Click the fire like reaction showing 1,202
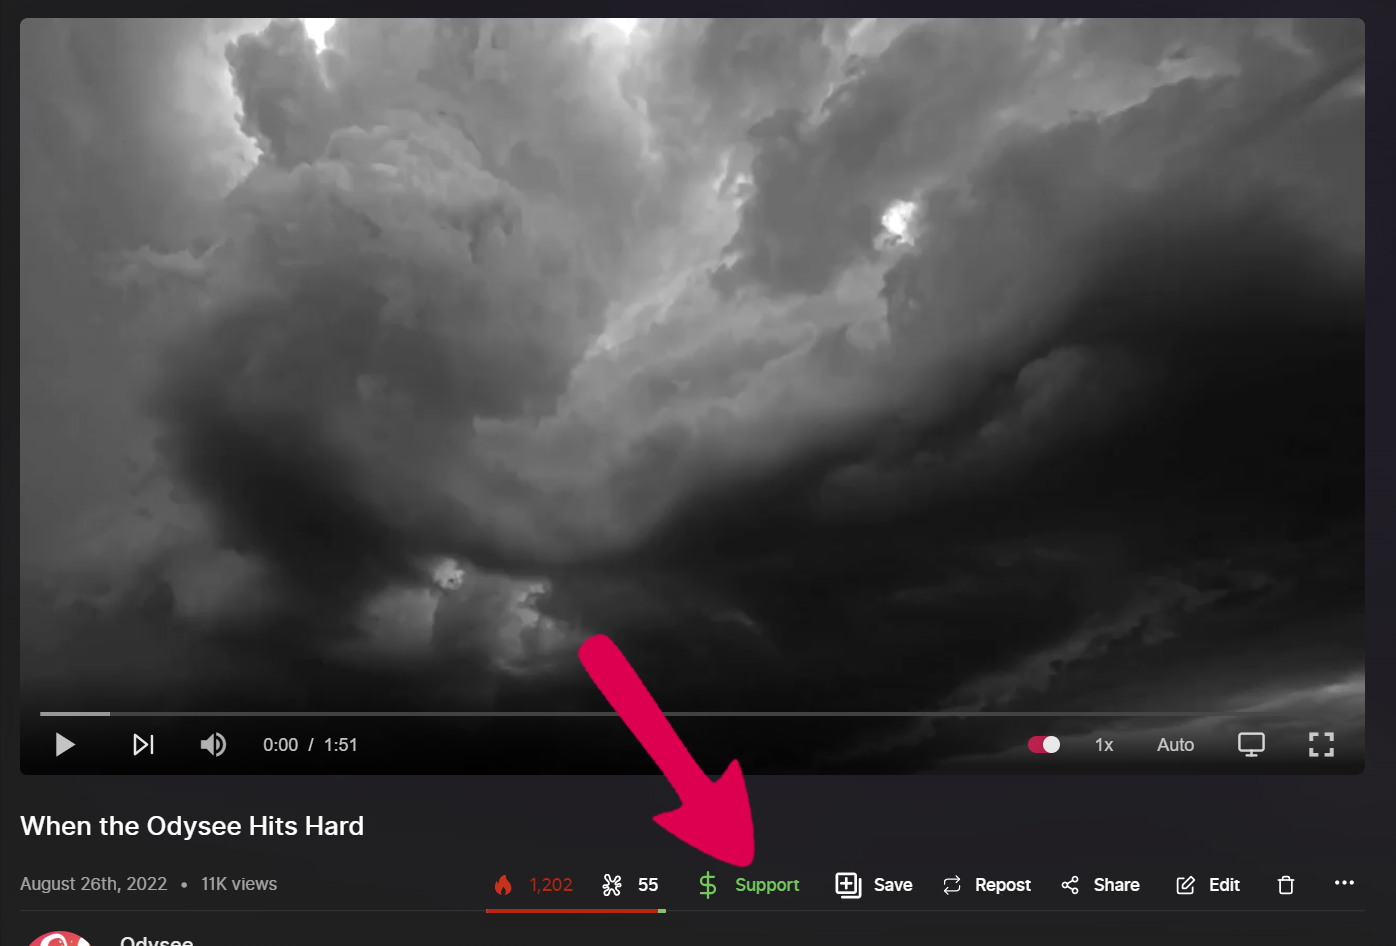1396x946 pixels. coord(533,885)
